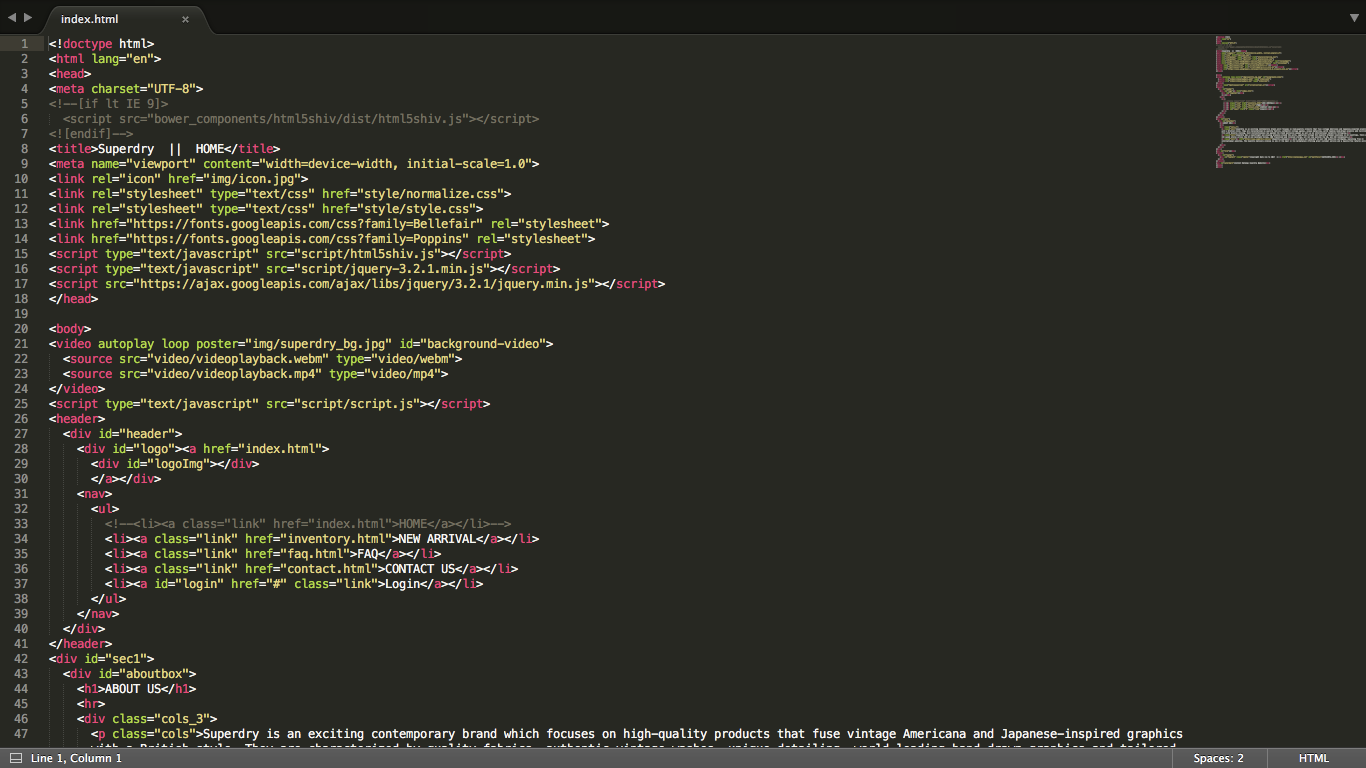This screenshot has width=1366, height=768.
Task: Click the div class="cols_3" line
Action: (x=147, y=719)
